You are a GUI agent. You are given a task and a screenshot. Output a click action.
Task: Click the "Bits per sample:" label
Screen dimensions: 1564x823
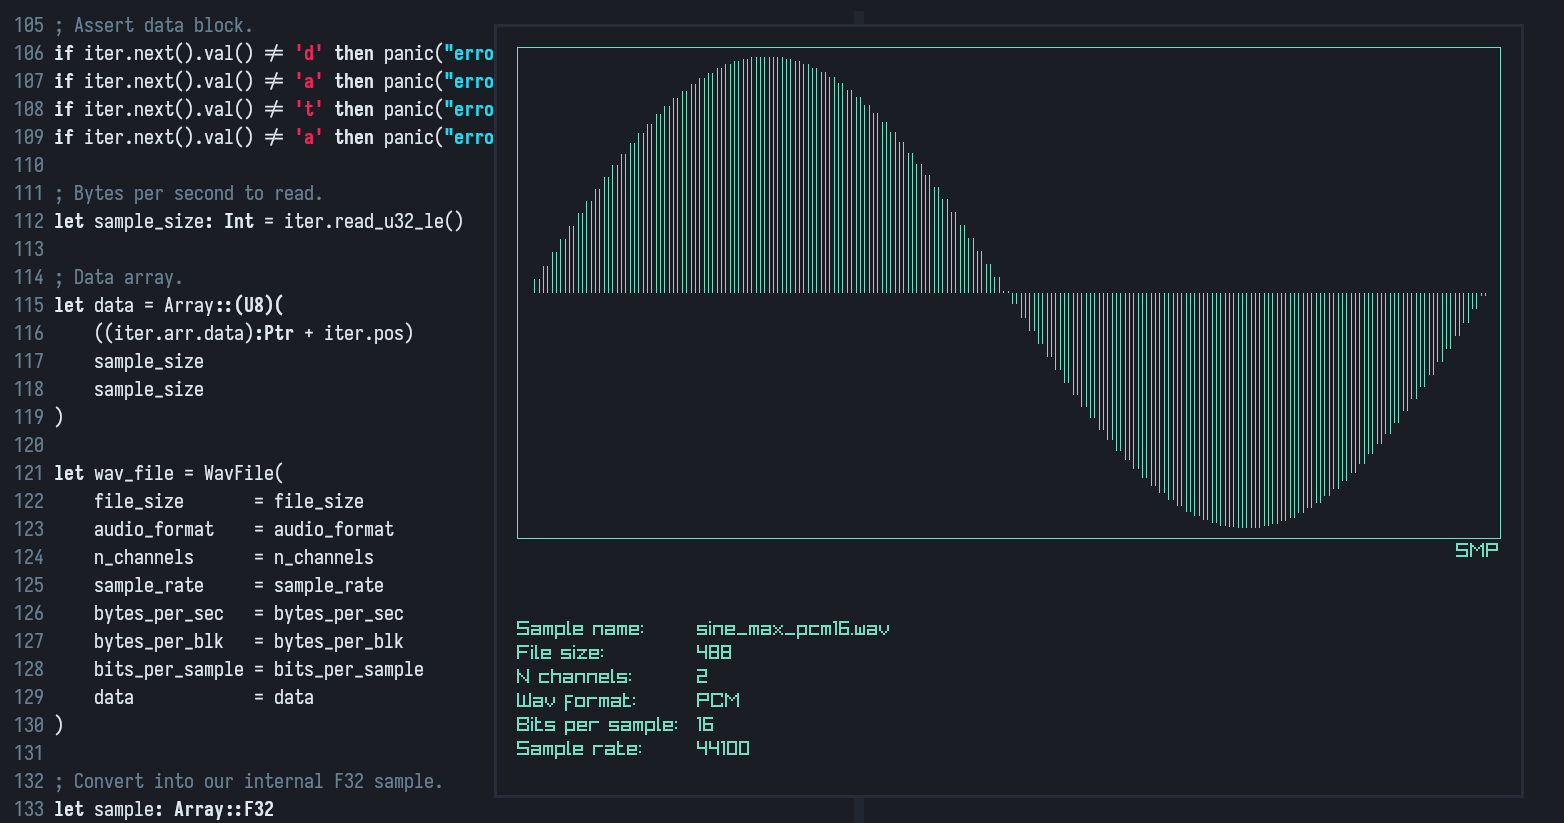point(596,725)
